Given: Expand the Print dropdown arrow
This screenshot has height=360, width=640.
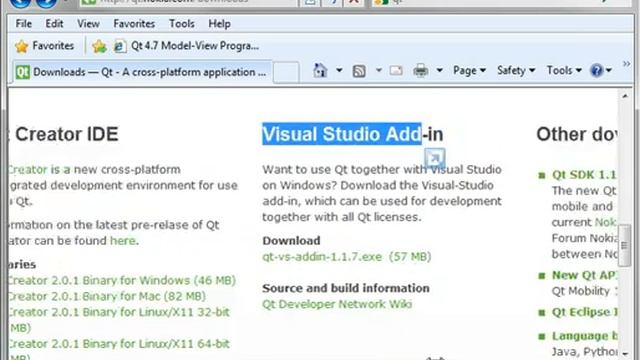Looking at the screenshot, I should [x=439, y=71].
